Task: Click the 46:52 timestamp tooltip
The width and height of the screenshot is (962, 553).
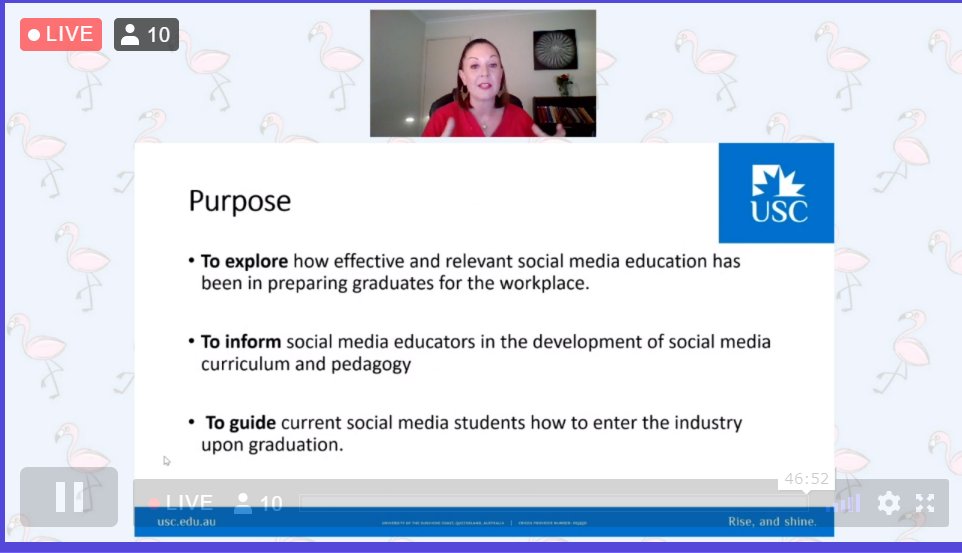Action: click(x=806, y=479)
